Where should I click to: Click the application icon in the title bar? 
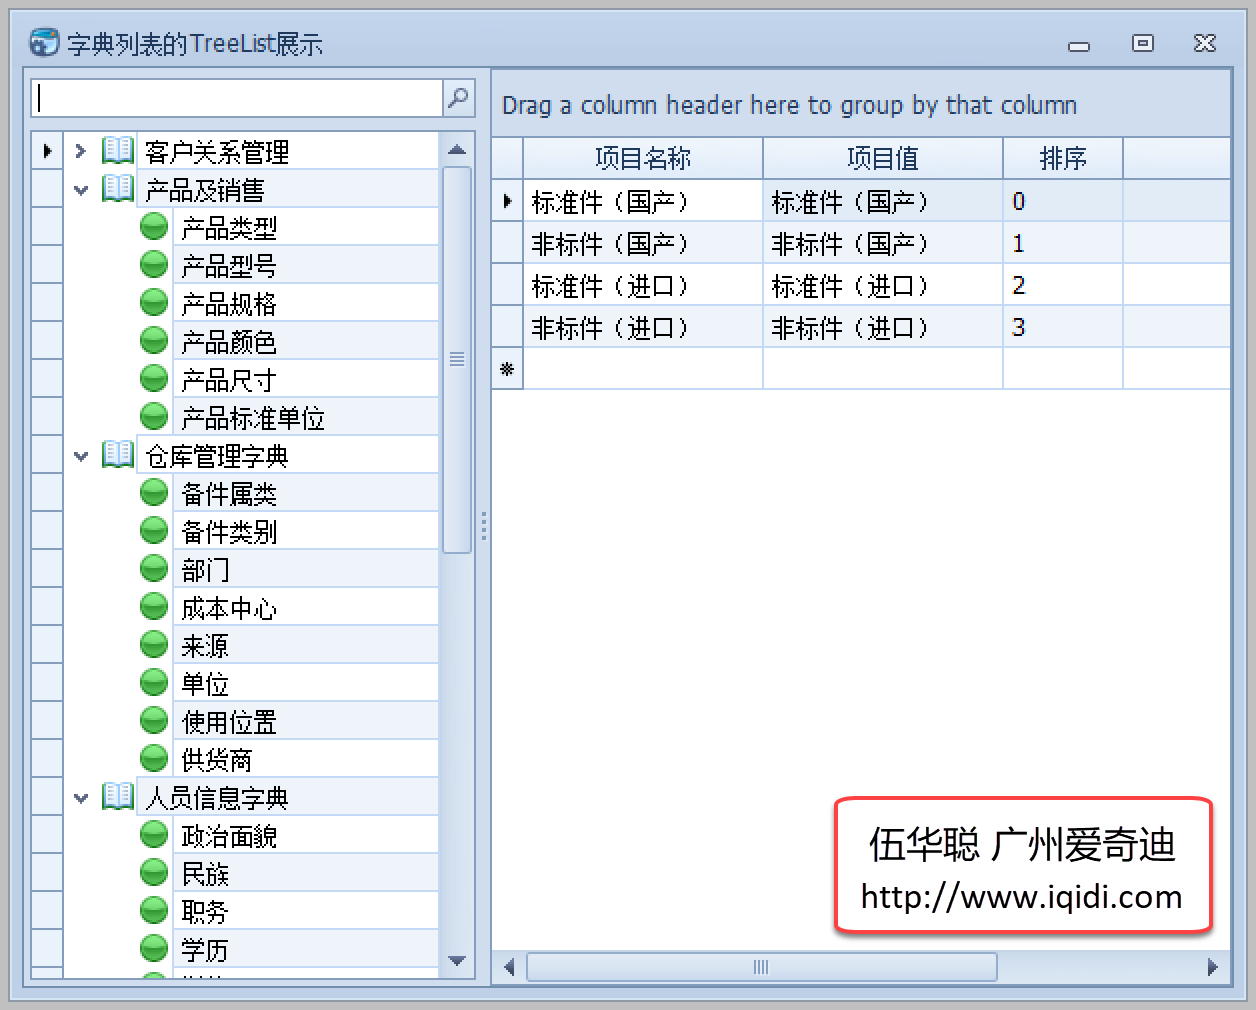(44, 43)
